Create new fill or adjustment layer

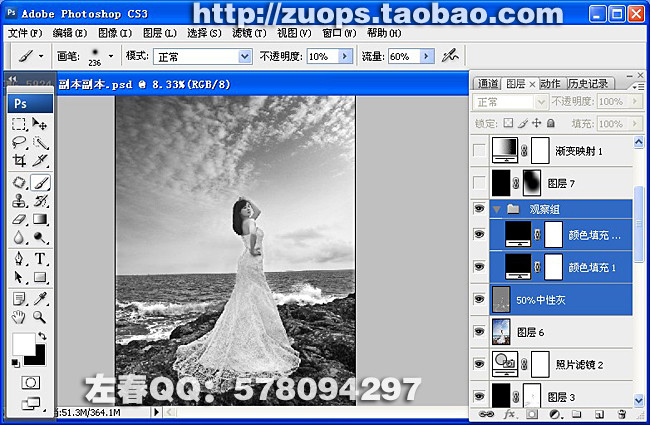[554, 414]
